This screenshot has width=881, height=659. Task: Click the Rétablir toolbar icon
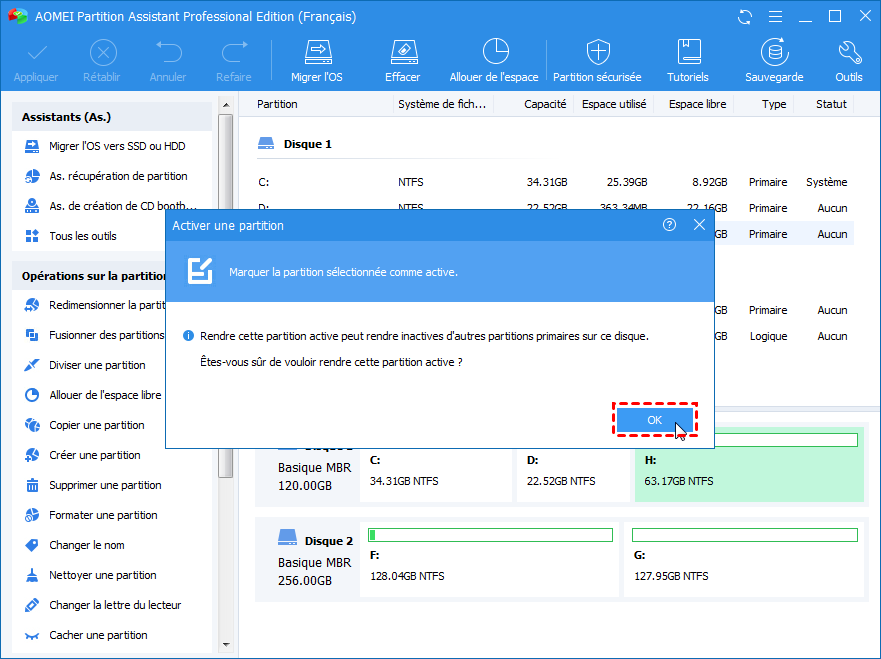(x=103, y=53)
